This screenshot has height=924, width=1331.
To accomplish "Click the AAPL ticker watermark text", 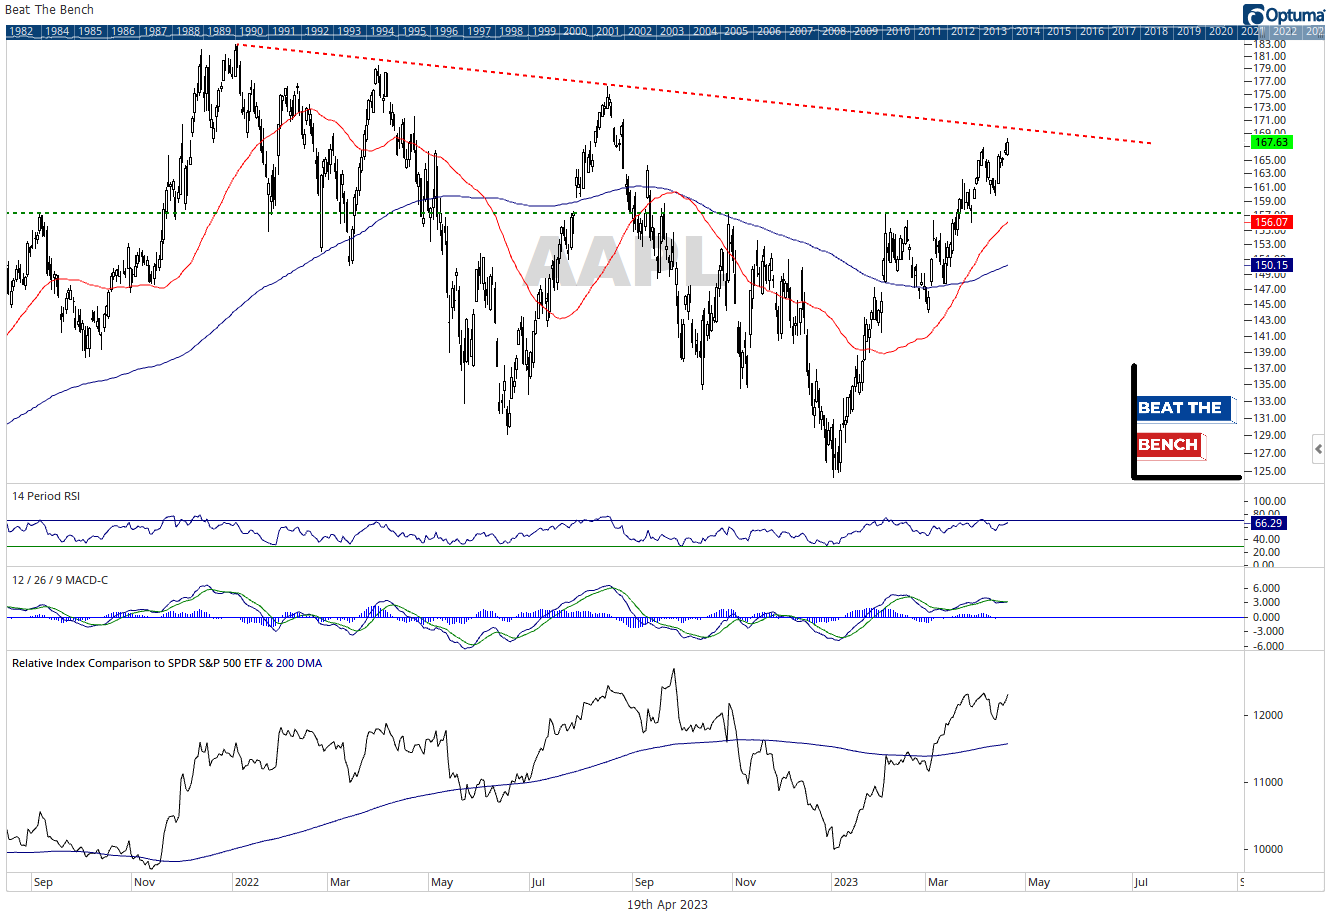I will (x=622, y=262).
